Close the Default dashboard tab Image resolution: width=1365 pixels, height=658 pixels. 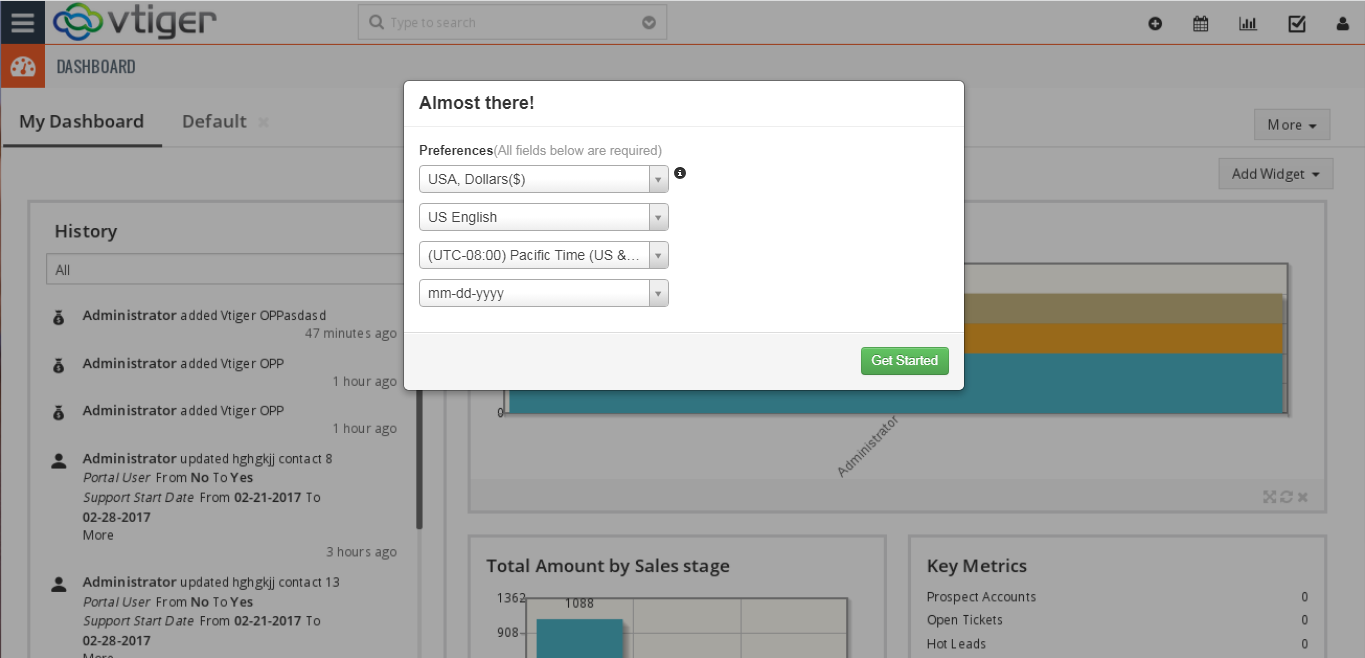coord(263,121)
